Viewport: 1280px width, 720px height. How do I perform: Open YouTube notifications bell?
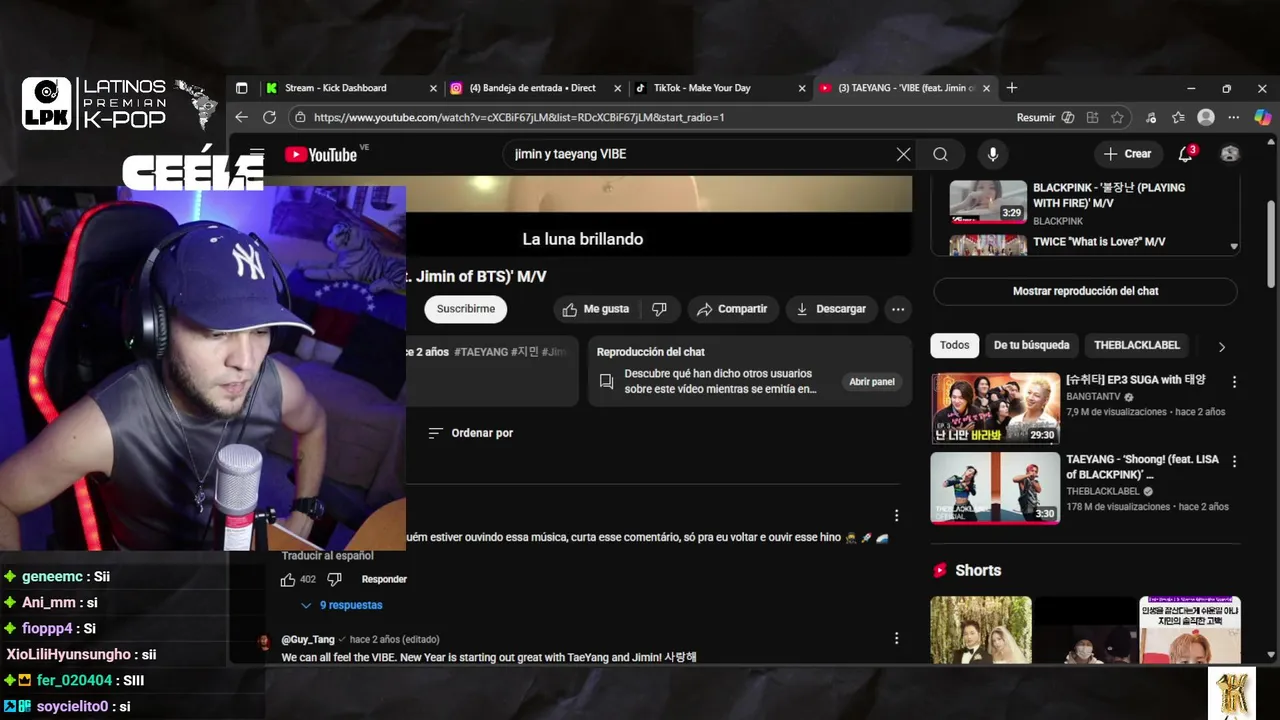[x=1186, y=153]
